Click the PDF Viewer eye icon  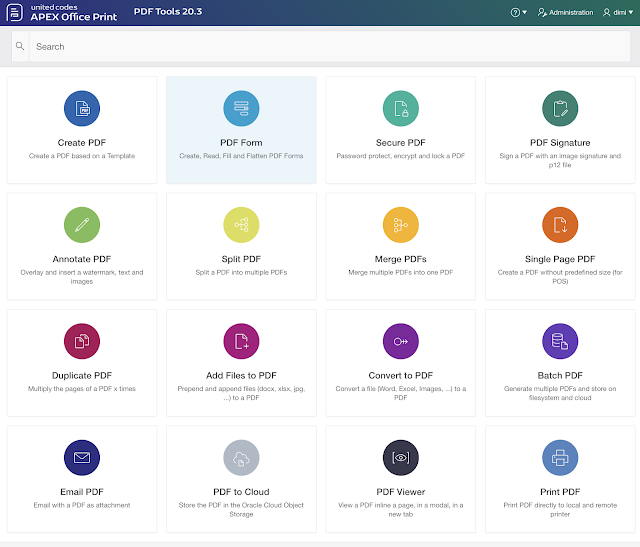[x=400, y=457]
